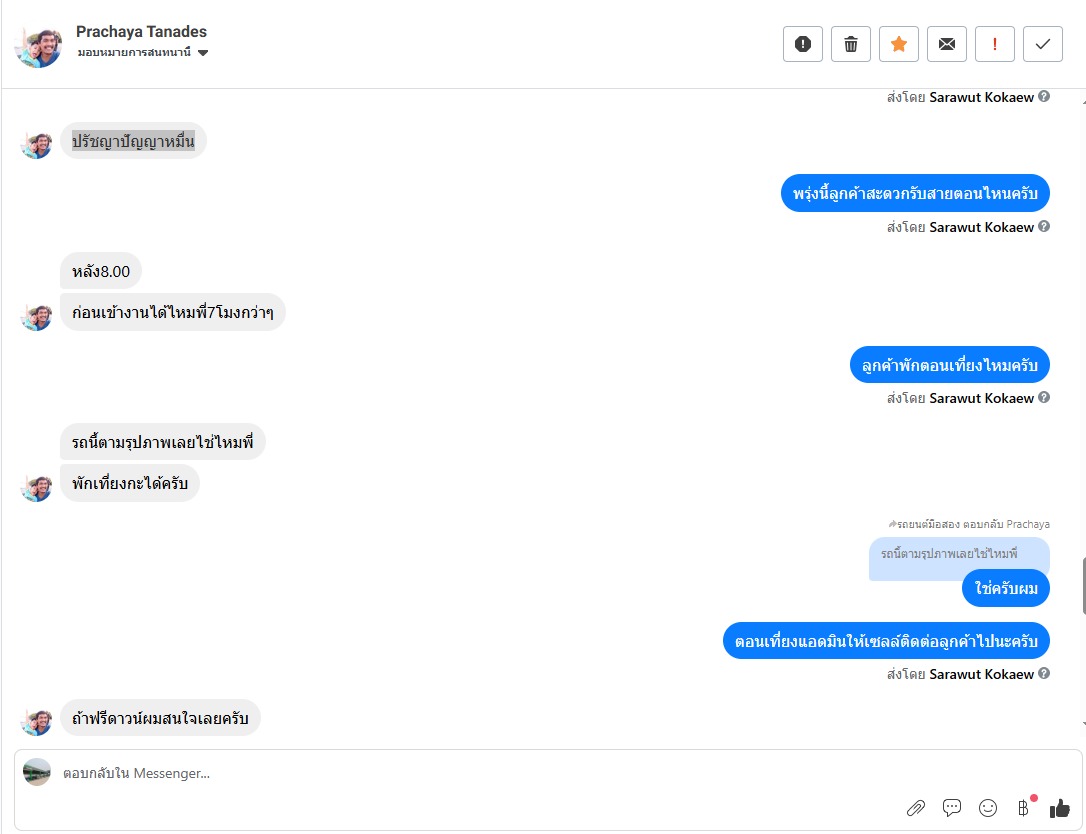Click page avatar in reply box
This screenshot has width=1086, height=834.
coord(37,772)
